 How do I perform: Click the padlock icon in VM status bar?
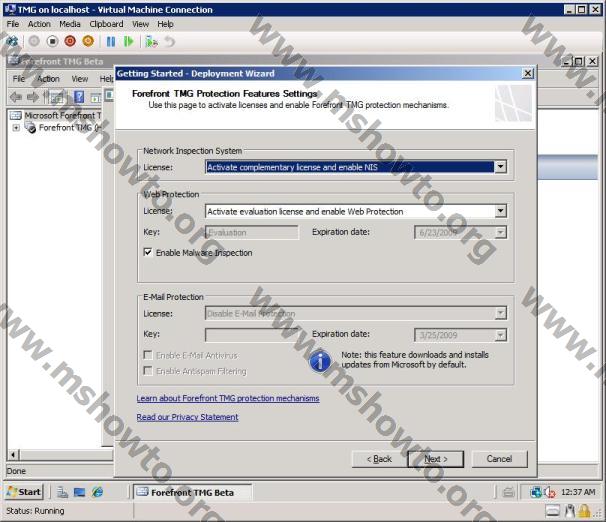pyautogui.click(x=584, y=511)
